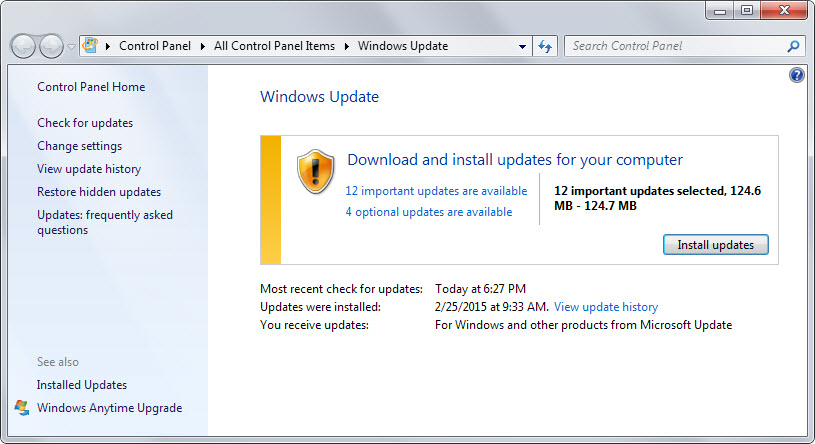Click Download and install updates heading
Viewport: 815px width, 444px height.
pos(515,160)
